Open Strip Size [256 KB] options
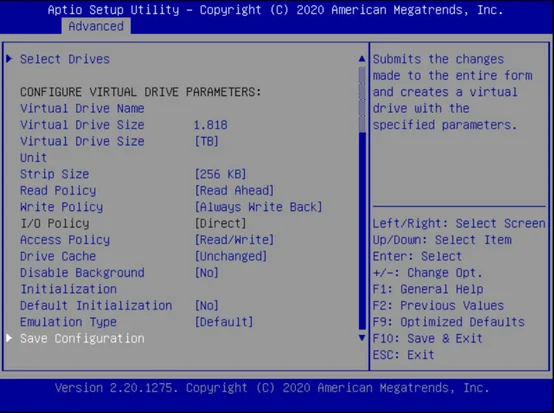The width and height of the screenshot is (554, 413). click(220, 174)
